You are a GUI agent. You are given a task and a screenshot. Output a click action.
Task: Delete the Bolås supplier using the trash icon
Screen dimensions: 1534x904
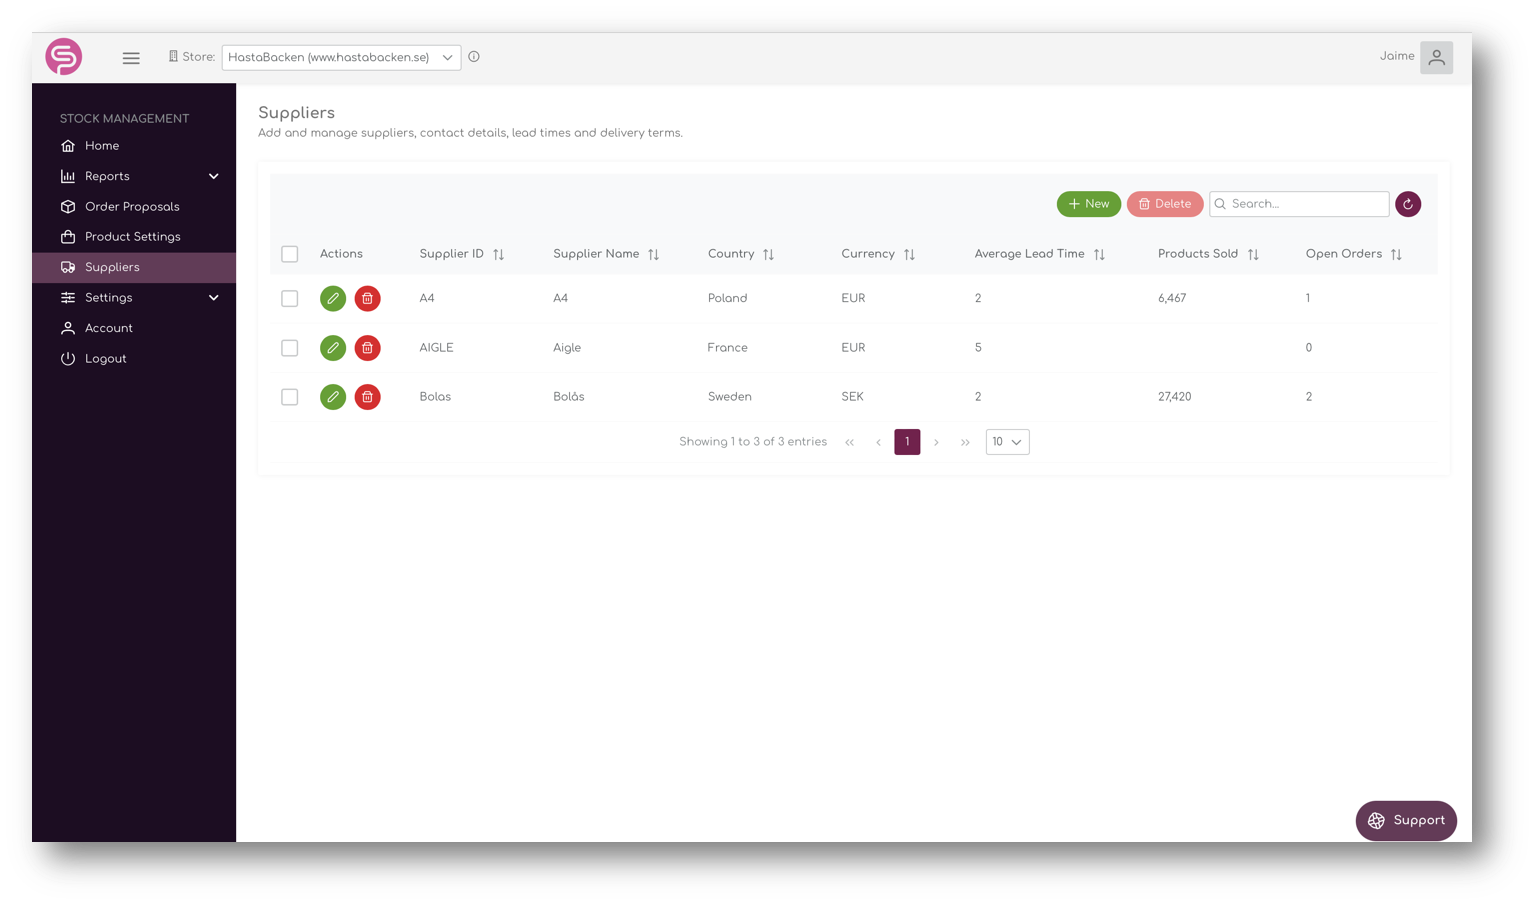pyautogui.click(x=367, y=397)
